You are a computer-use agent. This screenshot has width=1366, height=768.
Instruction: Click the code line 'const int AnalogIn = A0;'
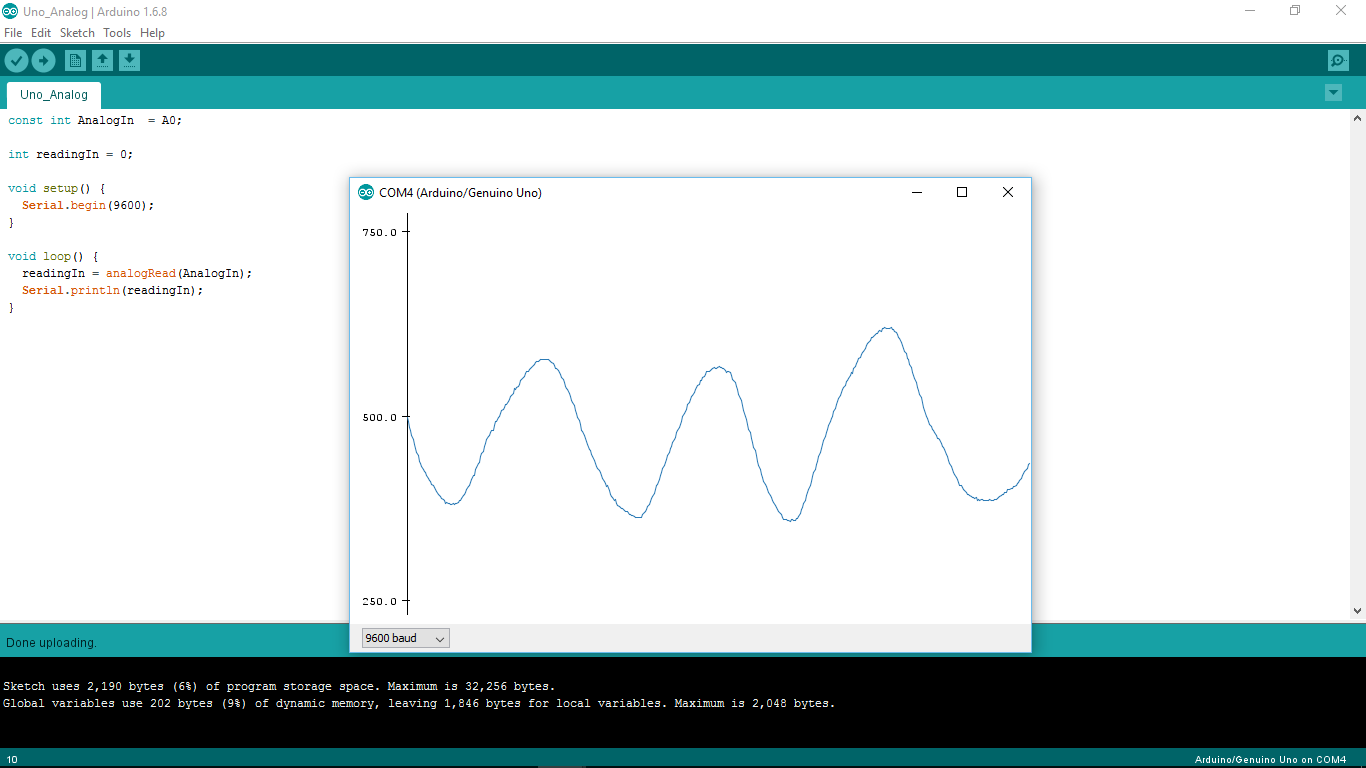coord(95,120)
